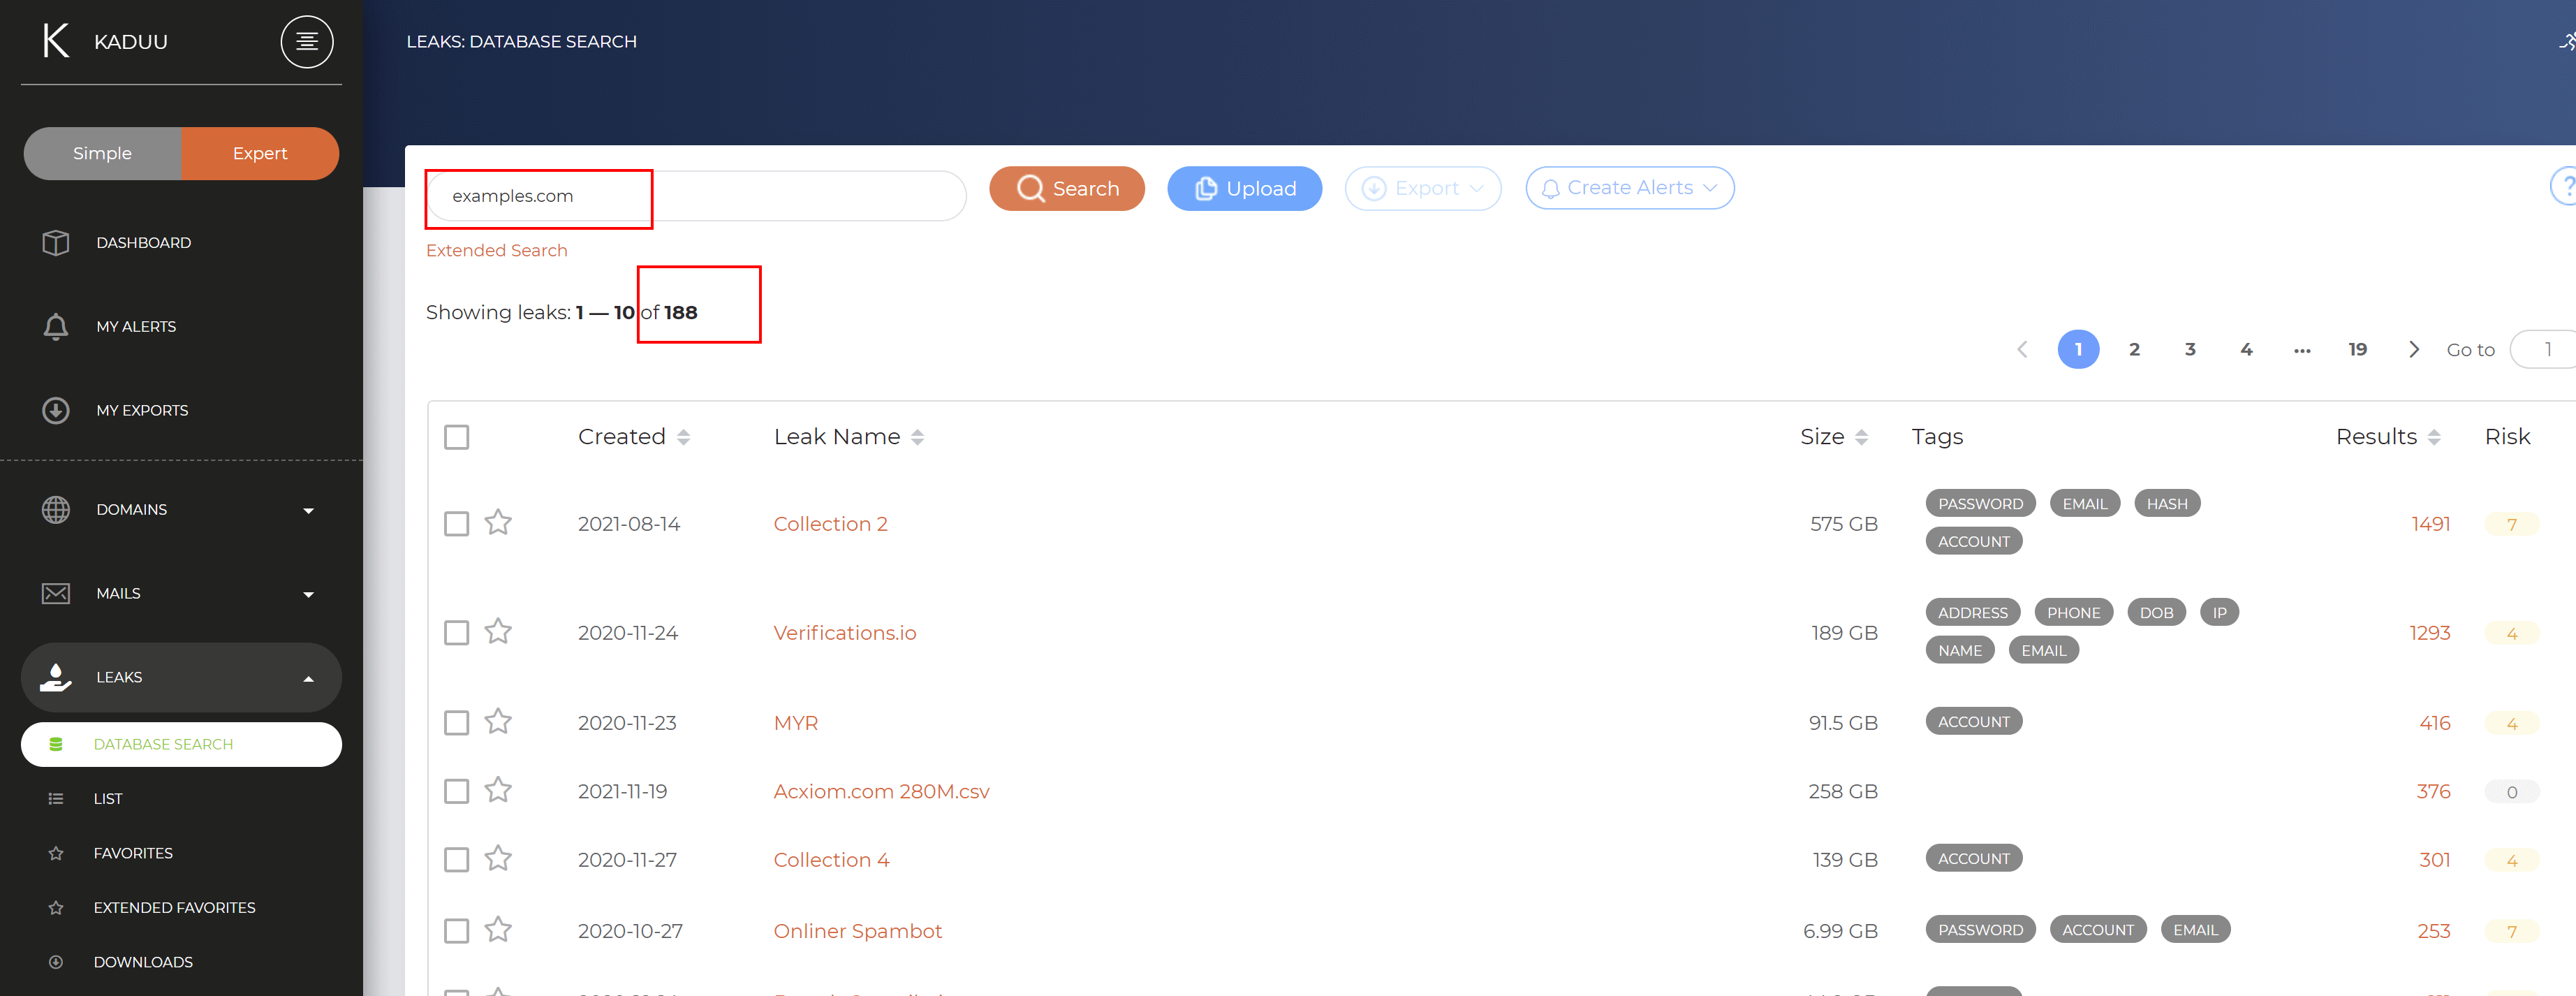Open the Extended Search link

click(x=496, y=250)
